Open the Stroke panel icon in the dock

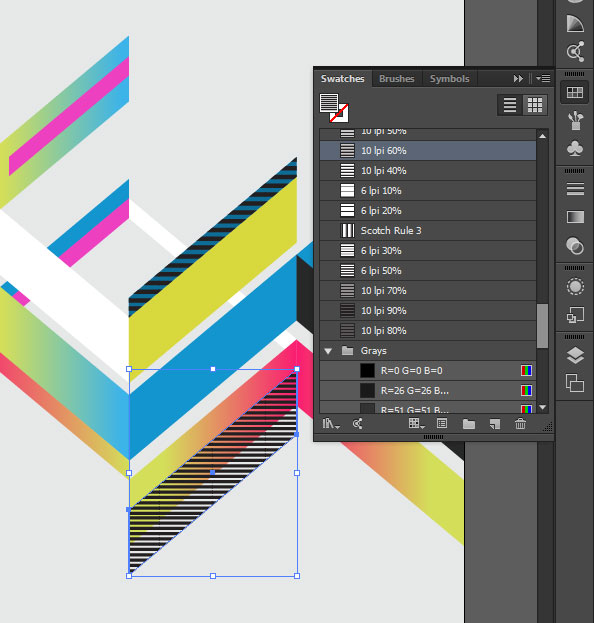click(x=575, y=189)
